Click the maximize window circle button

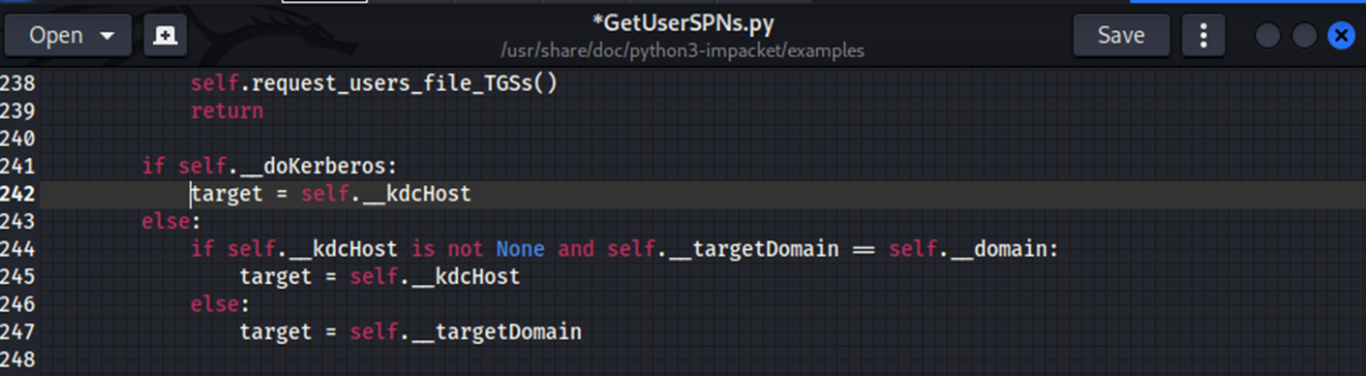(1304, 36)
